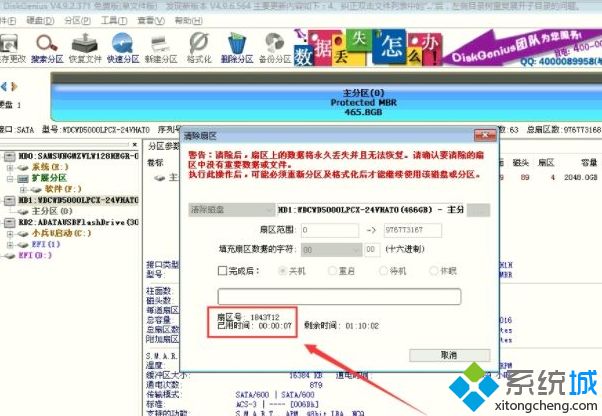Expand the 系统(E:) tree node
This screenshot has height=416, width=602.
(10, 167)
